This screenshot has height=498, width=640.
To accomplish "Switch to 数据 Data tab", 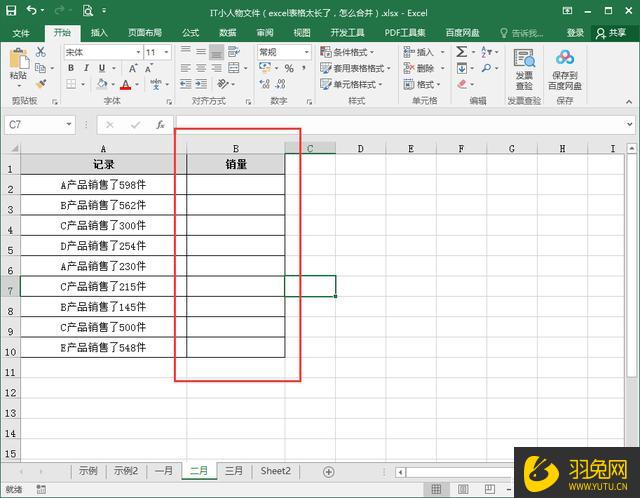I will pos(228,33).
